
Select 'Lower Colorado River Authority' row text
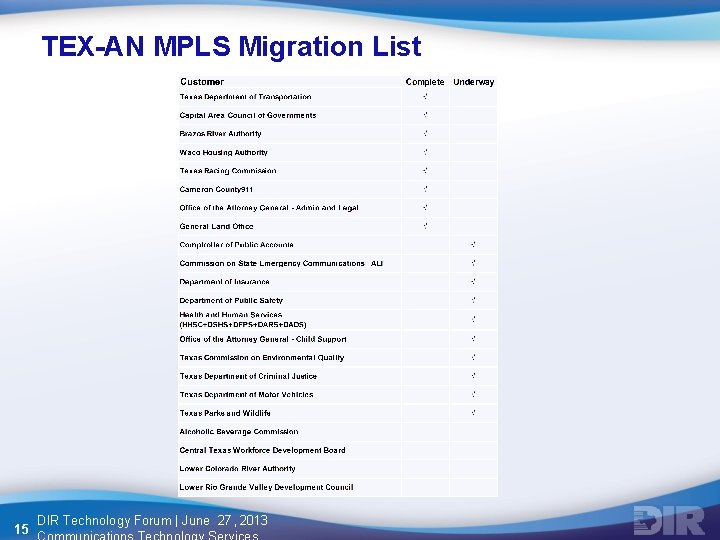click(237, 468)
